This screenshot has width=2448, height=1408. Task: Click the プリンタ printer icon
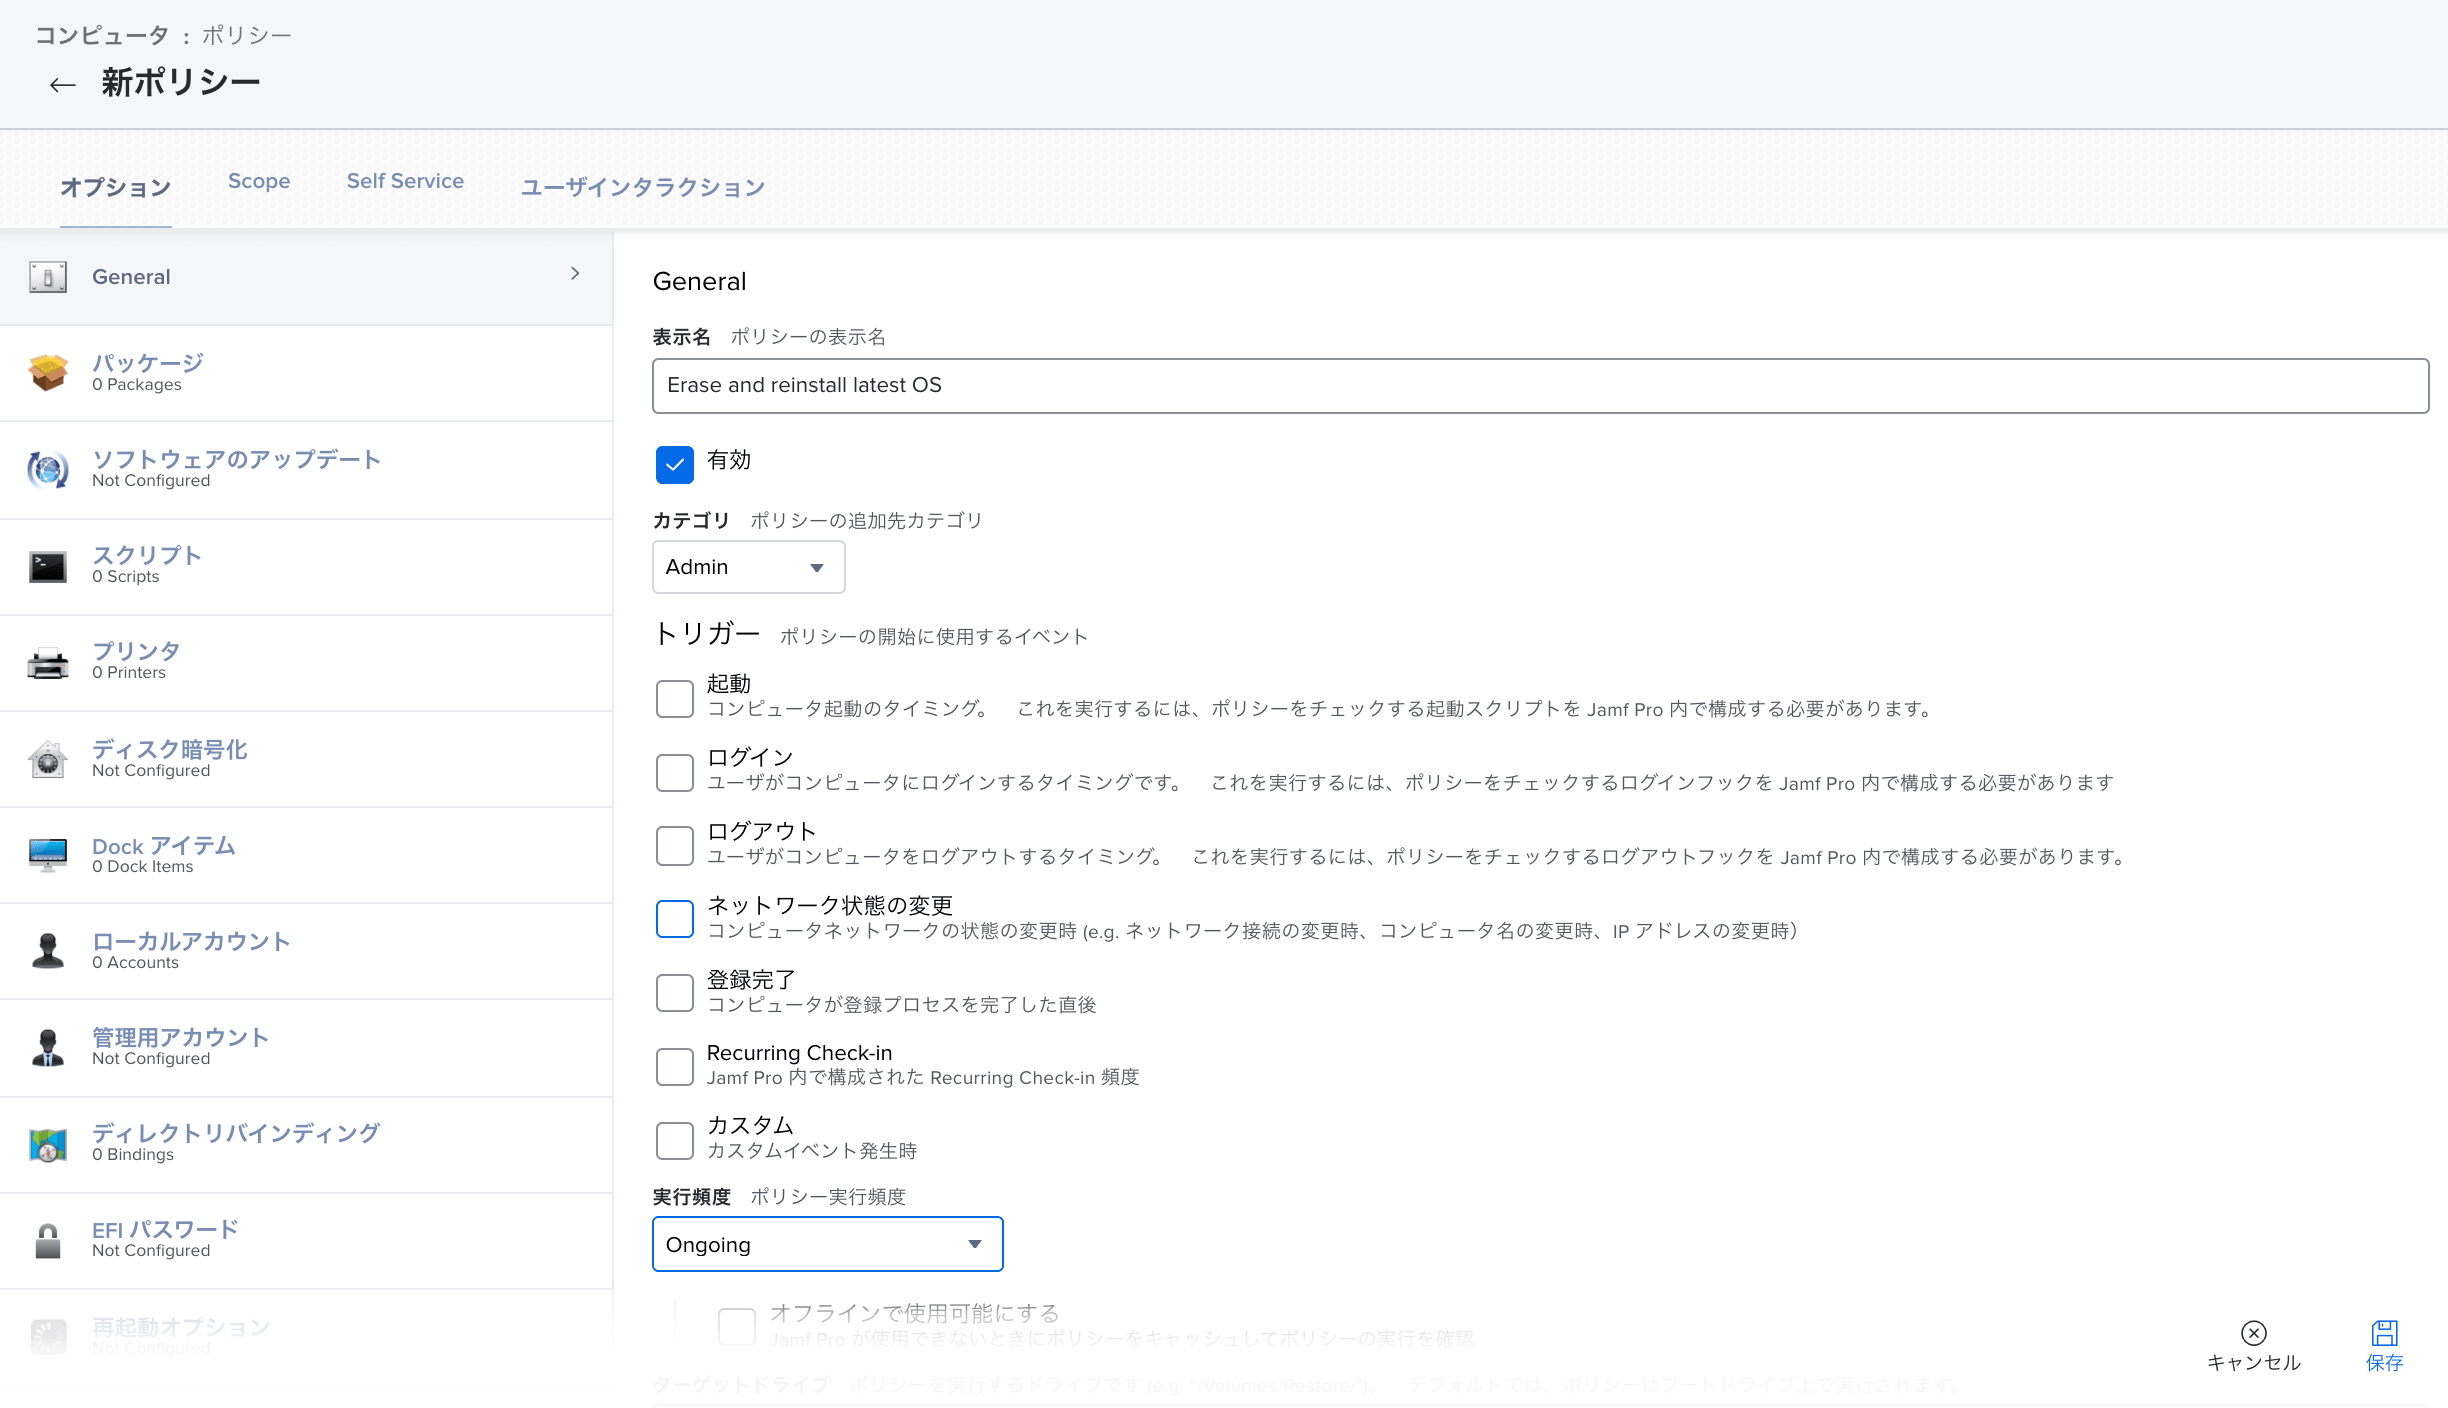click(x=48, y=663)
